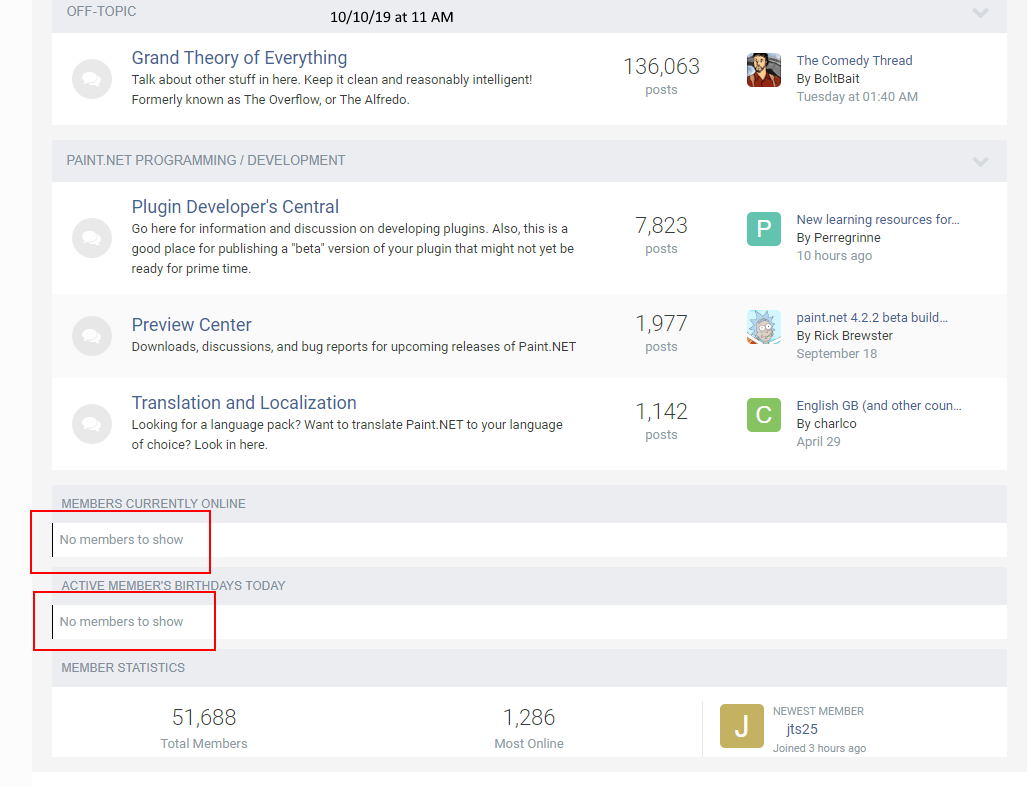Open Rick Brewster's profile link
This screenshot has width=1034, height=787.
[853, 336]
